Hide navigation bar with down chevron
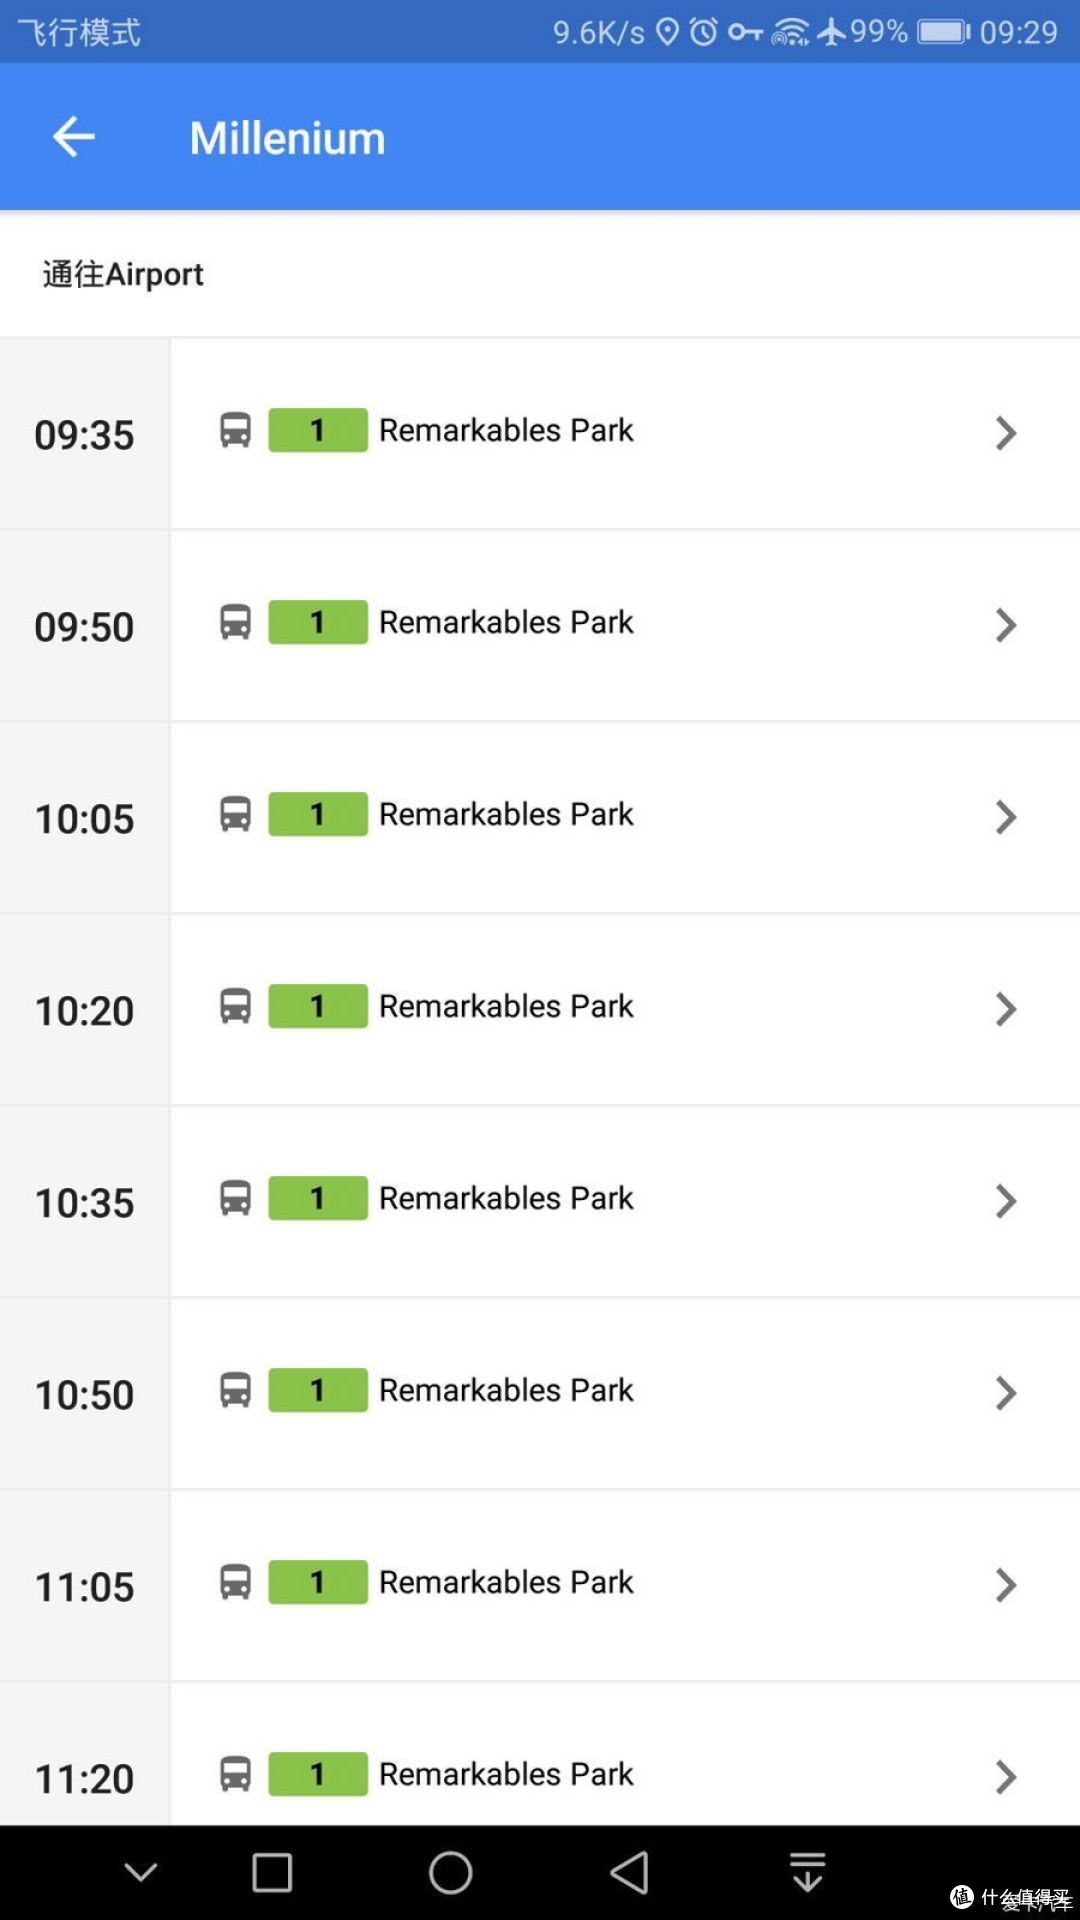1080x1920 pixels. click(140, 1872)
